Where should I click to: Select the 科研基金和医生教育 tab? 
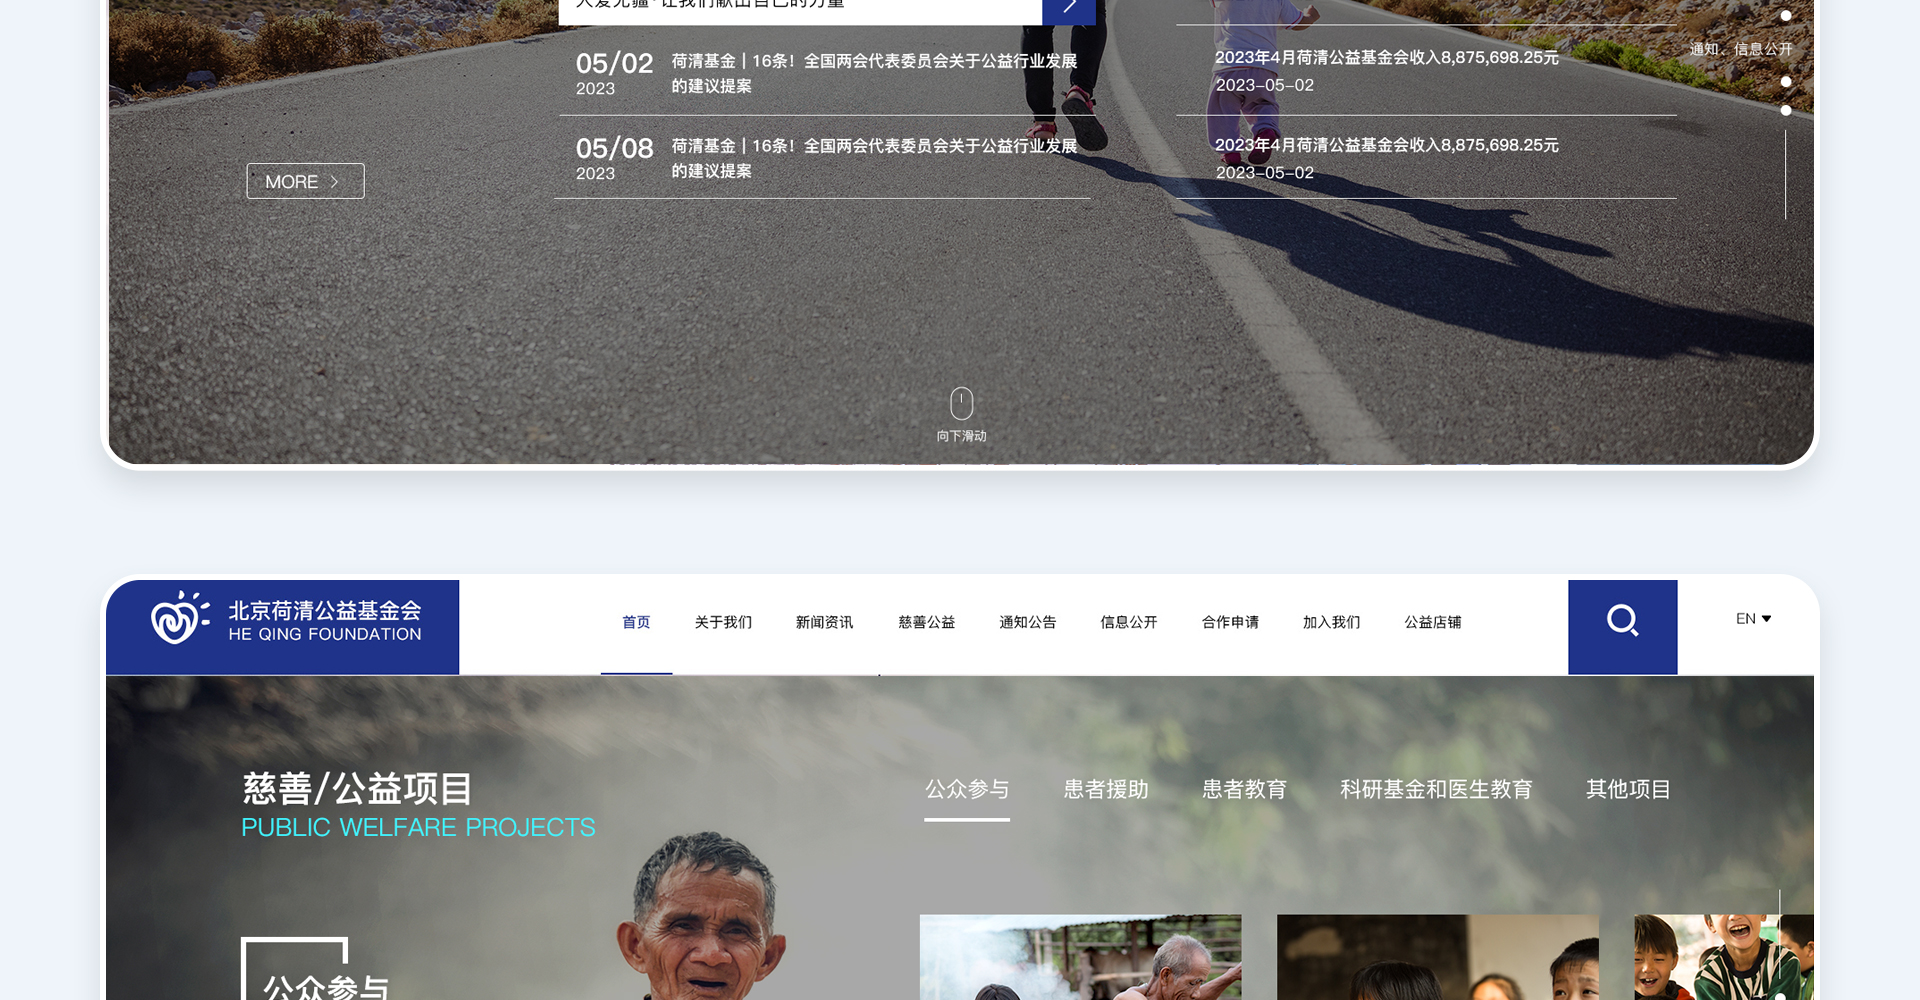coord(1436,789)
